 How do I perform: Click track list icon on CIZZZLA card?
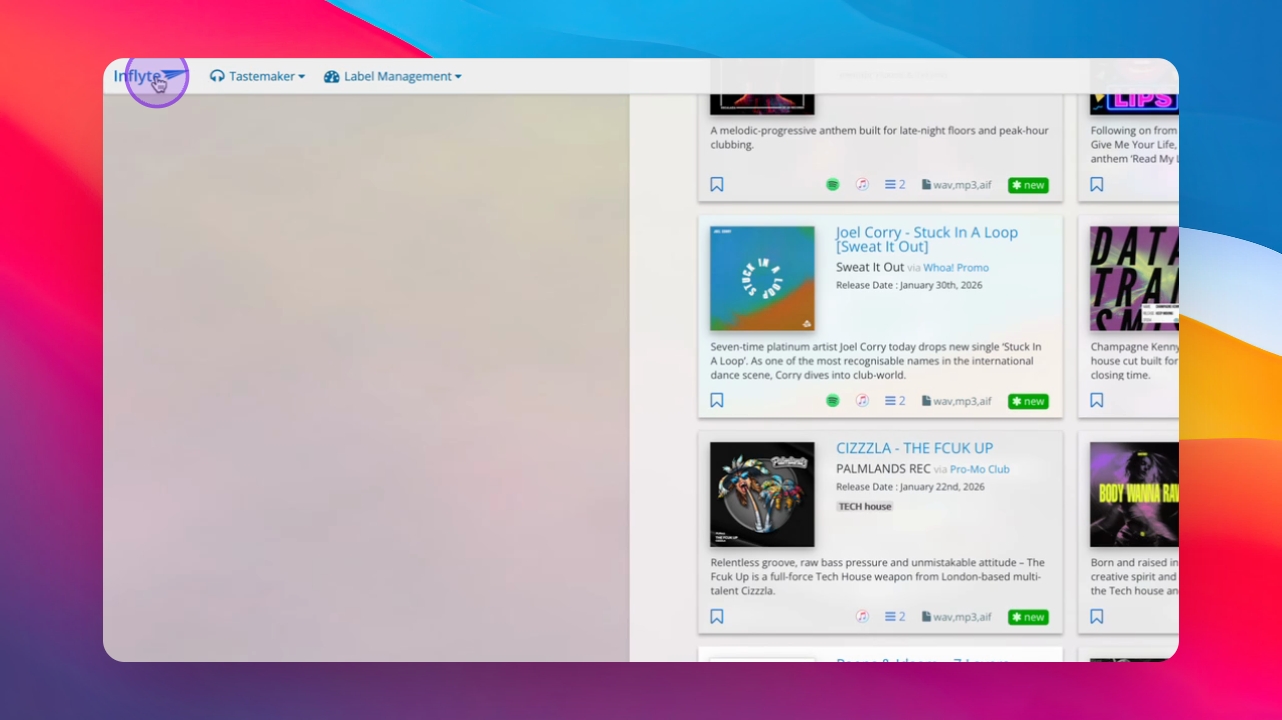895,617
